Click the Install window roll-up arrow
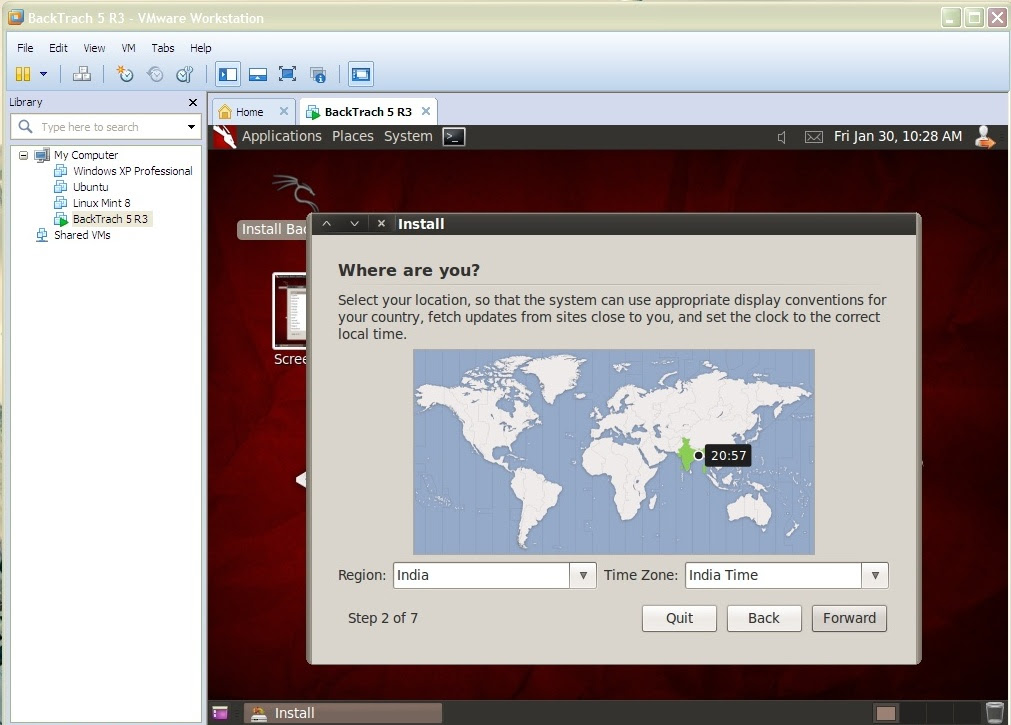Image resolution: width=1011 pixels, height=725 pixels. click(327, 224)
